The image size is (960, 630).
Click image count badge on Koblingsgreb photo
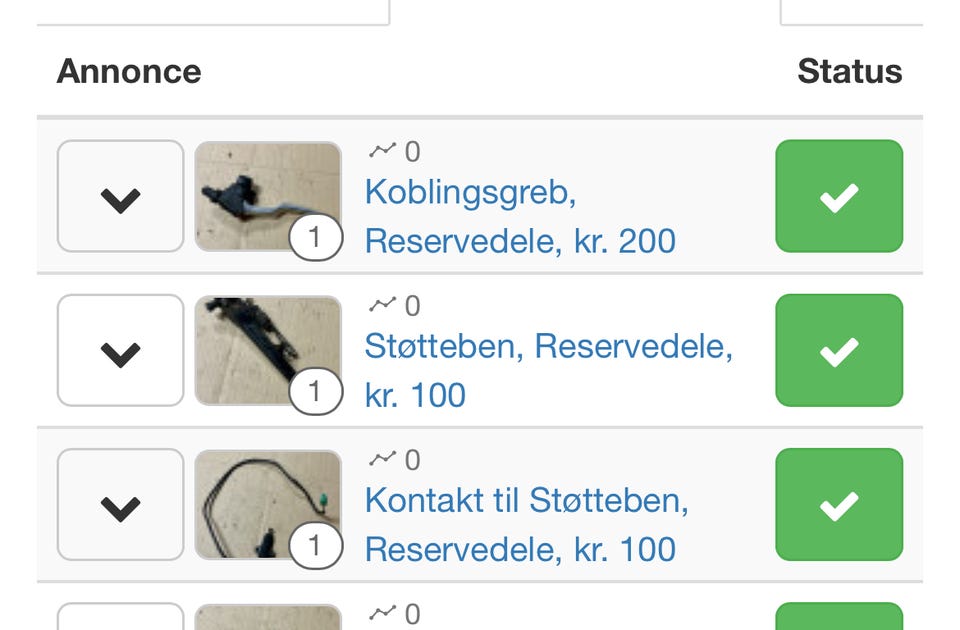click(315, 239)
